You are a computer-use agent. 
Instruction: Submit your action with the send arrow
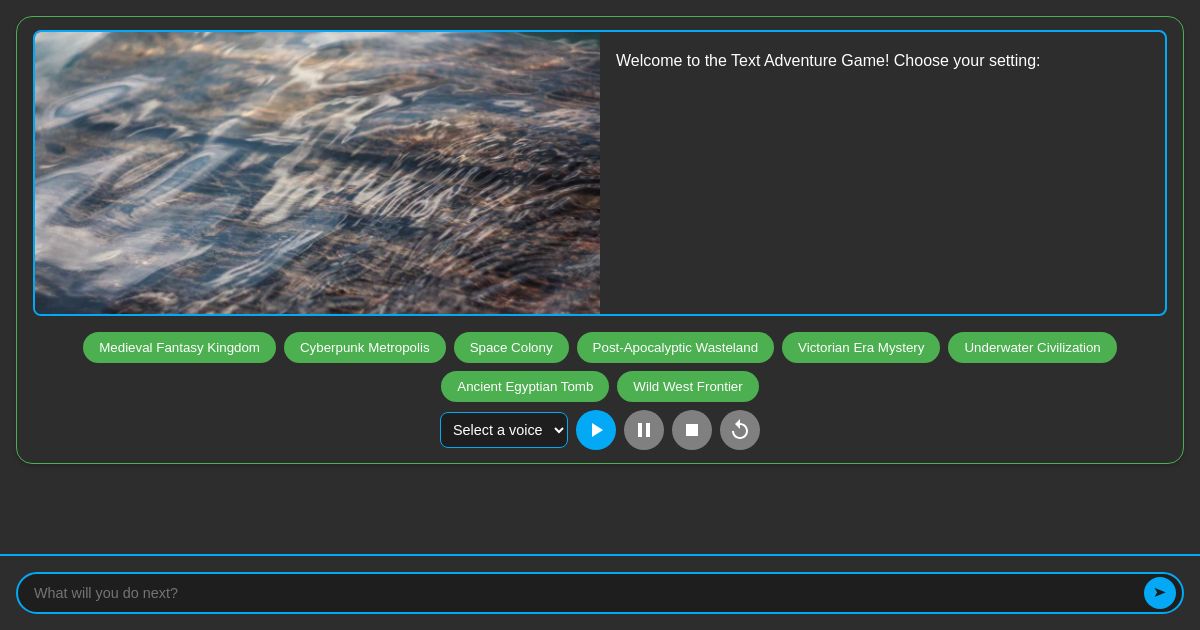coord(1160,592)
